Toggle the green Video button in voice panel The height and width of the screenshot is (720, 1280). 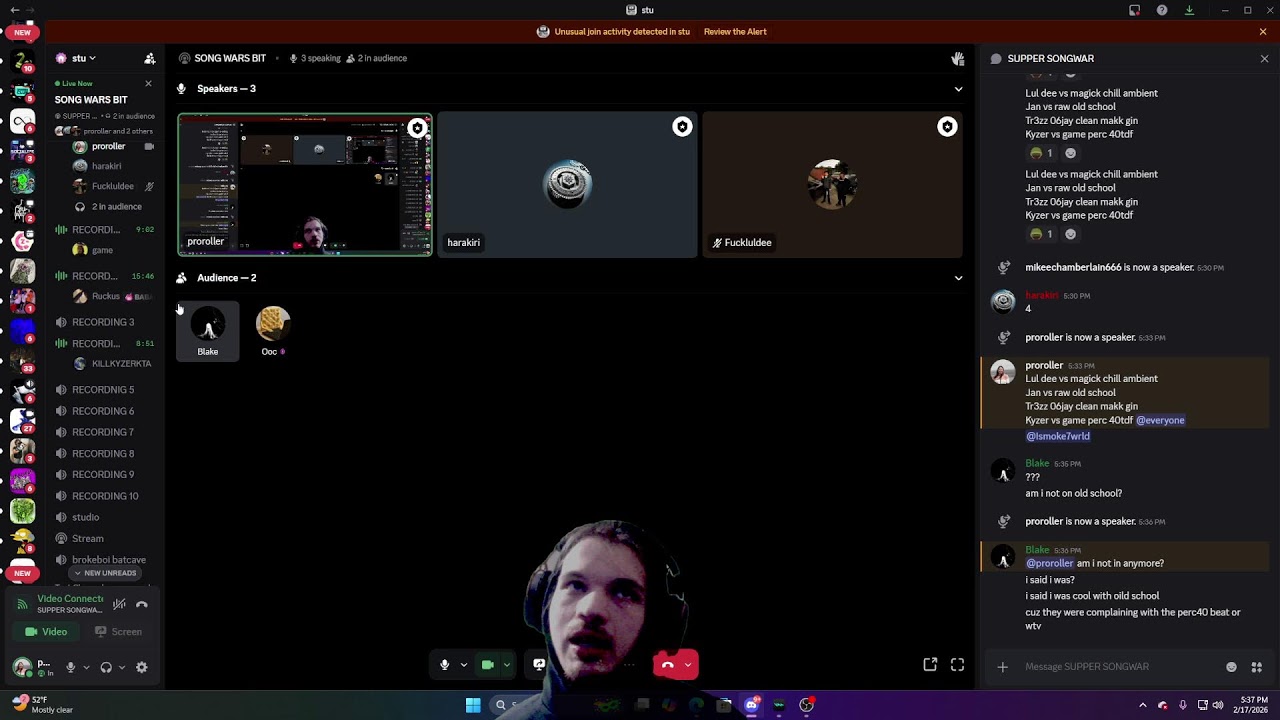point(46,632)
